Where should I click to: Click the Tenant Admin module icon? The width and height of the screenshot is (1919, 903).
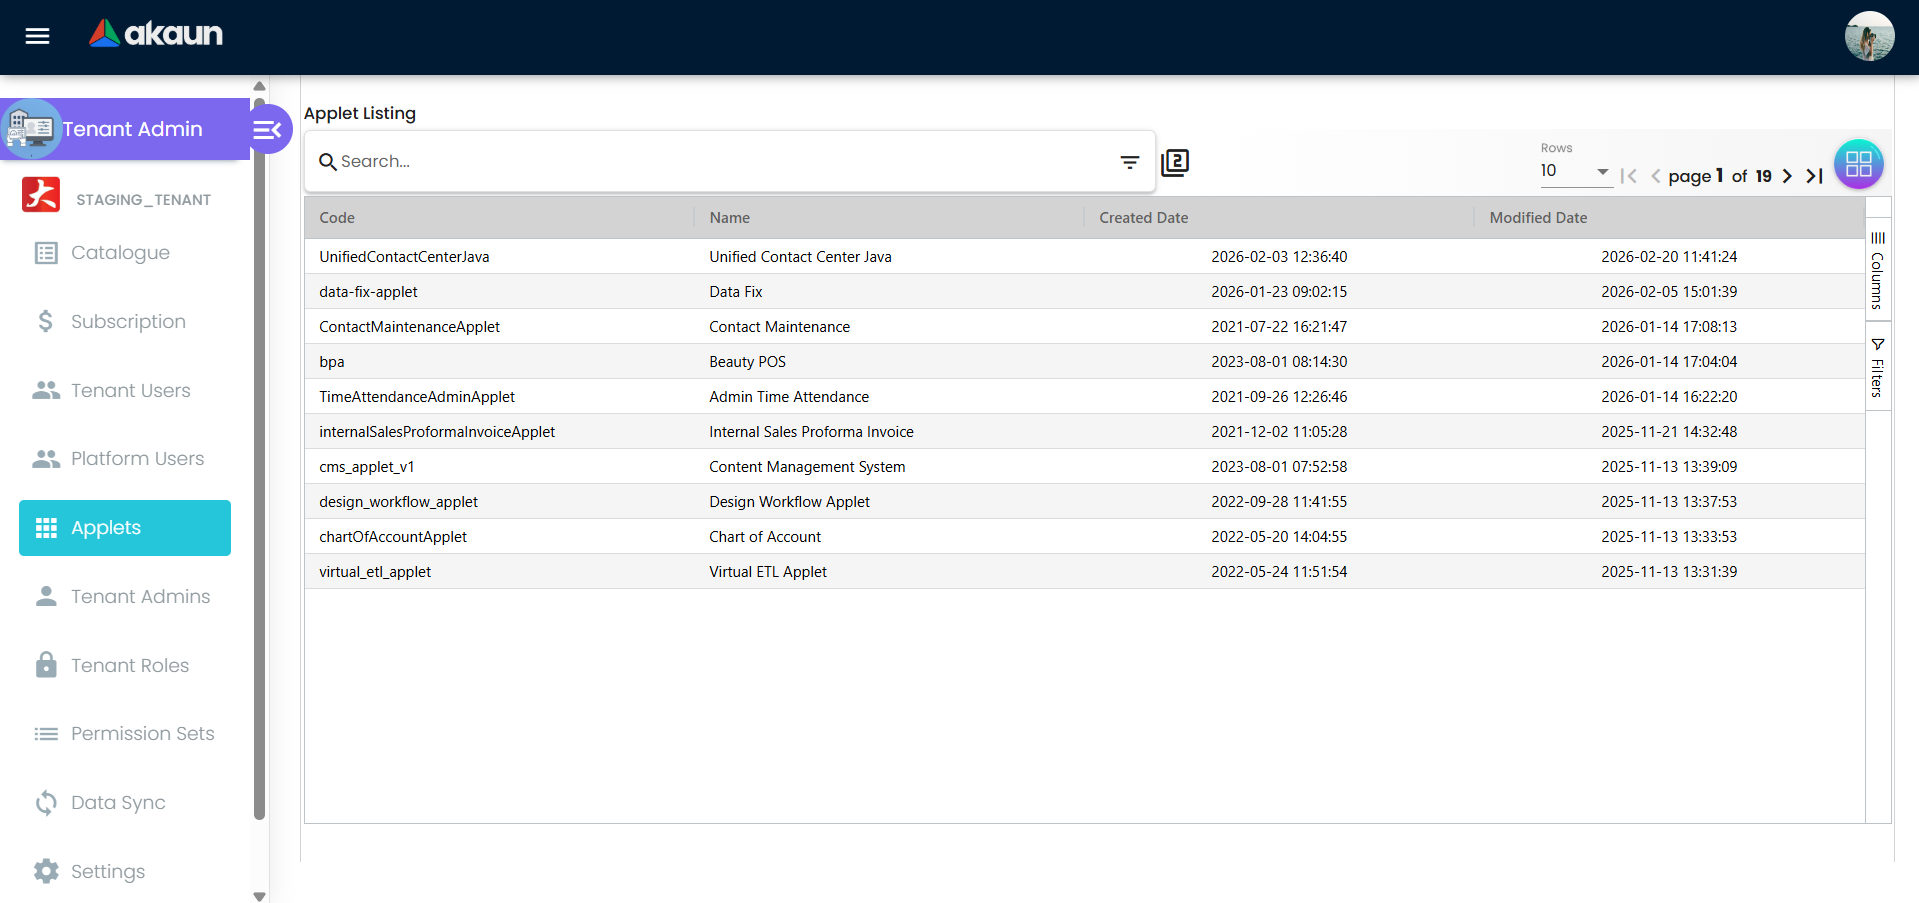coord(30,129)
